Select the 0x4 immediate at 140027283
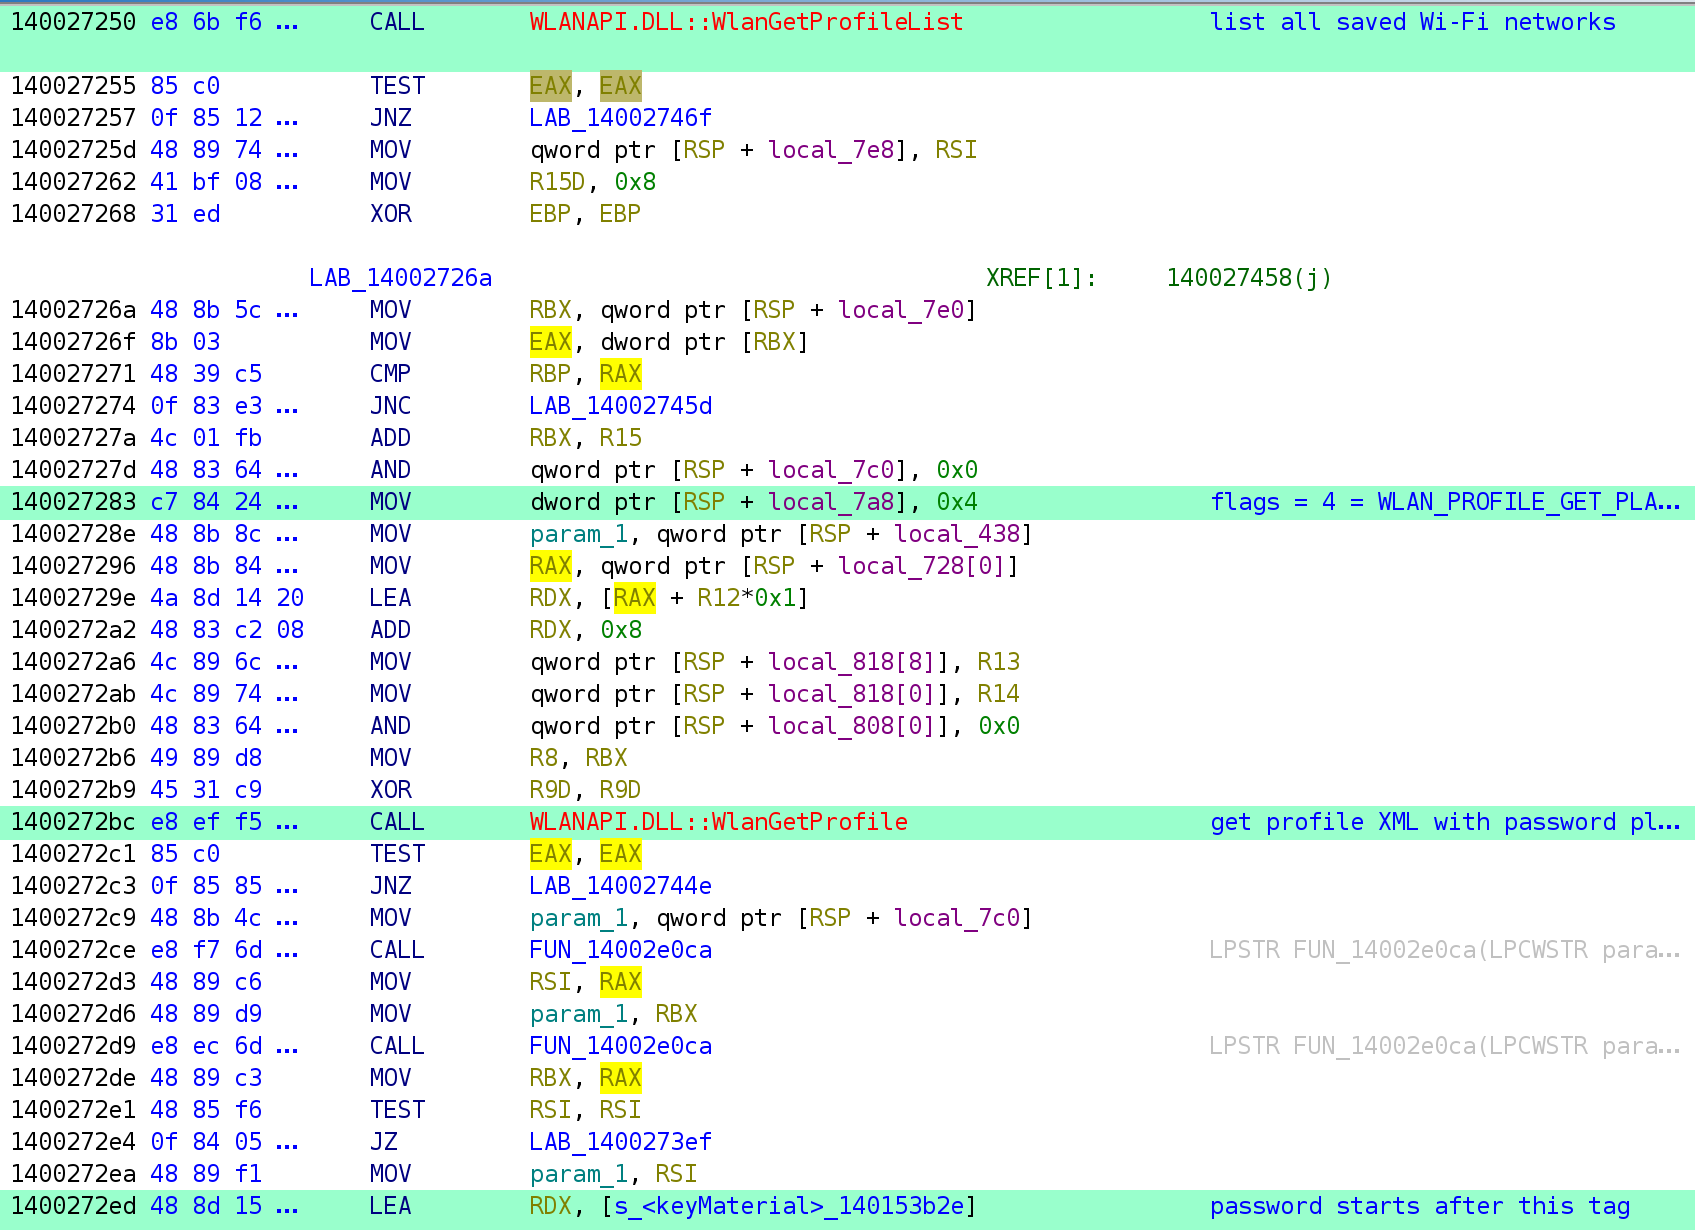The width and height of the screenshot is (1695, 1230). 957,502
